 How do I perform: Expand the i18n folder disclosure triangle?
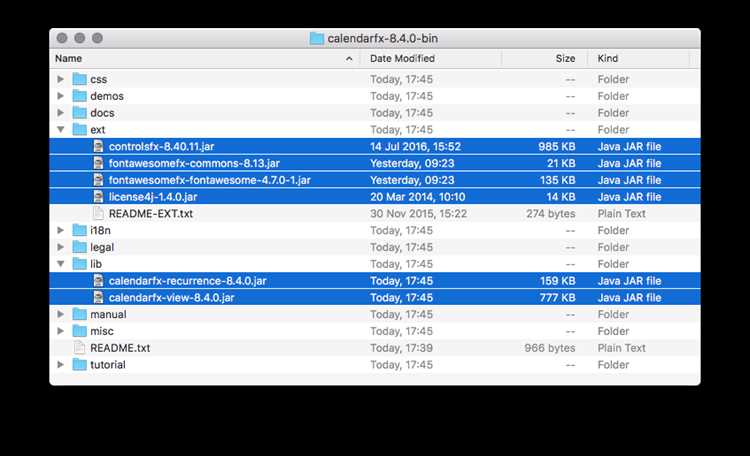pyautogui.click(x=60, y=230)
